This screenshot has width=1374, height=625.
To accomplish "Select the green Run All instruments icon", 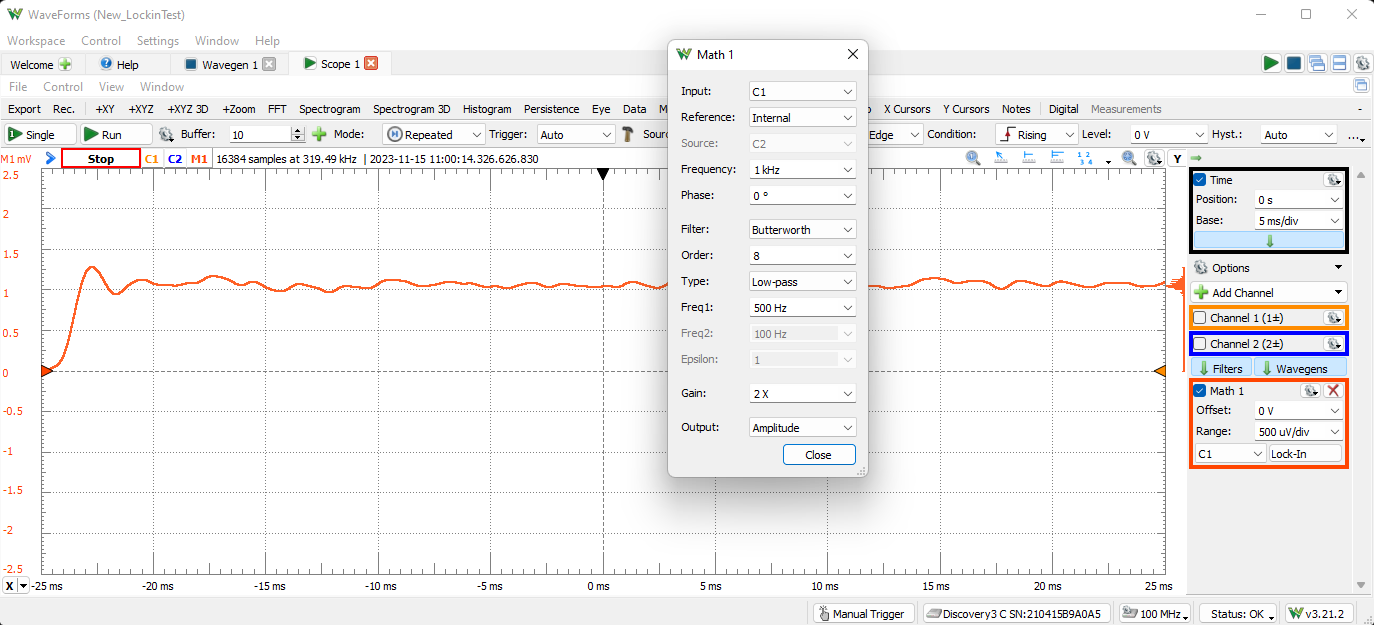I will coord(1271,62).
